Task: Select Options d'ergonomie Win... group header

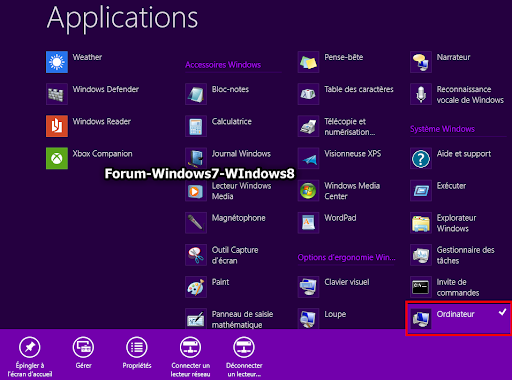Action: click(346, 257)
